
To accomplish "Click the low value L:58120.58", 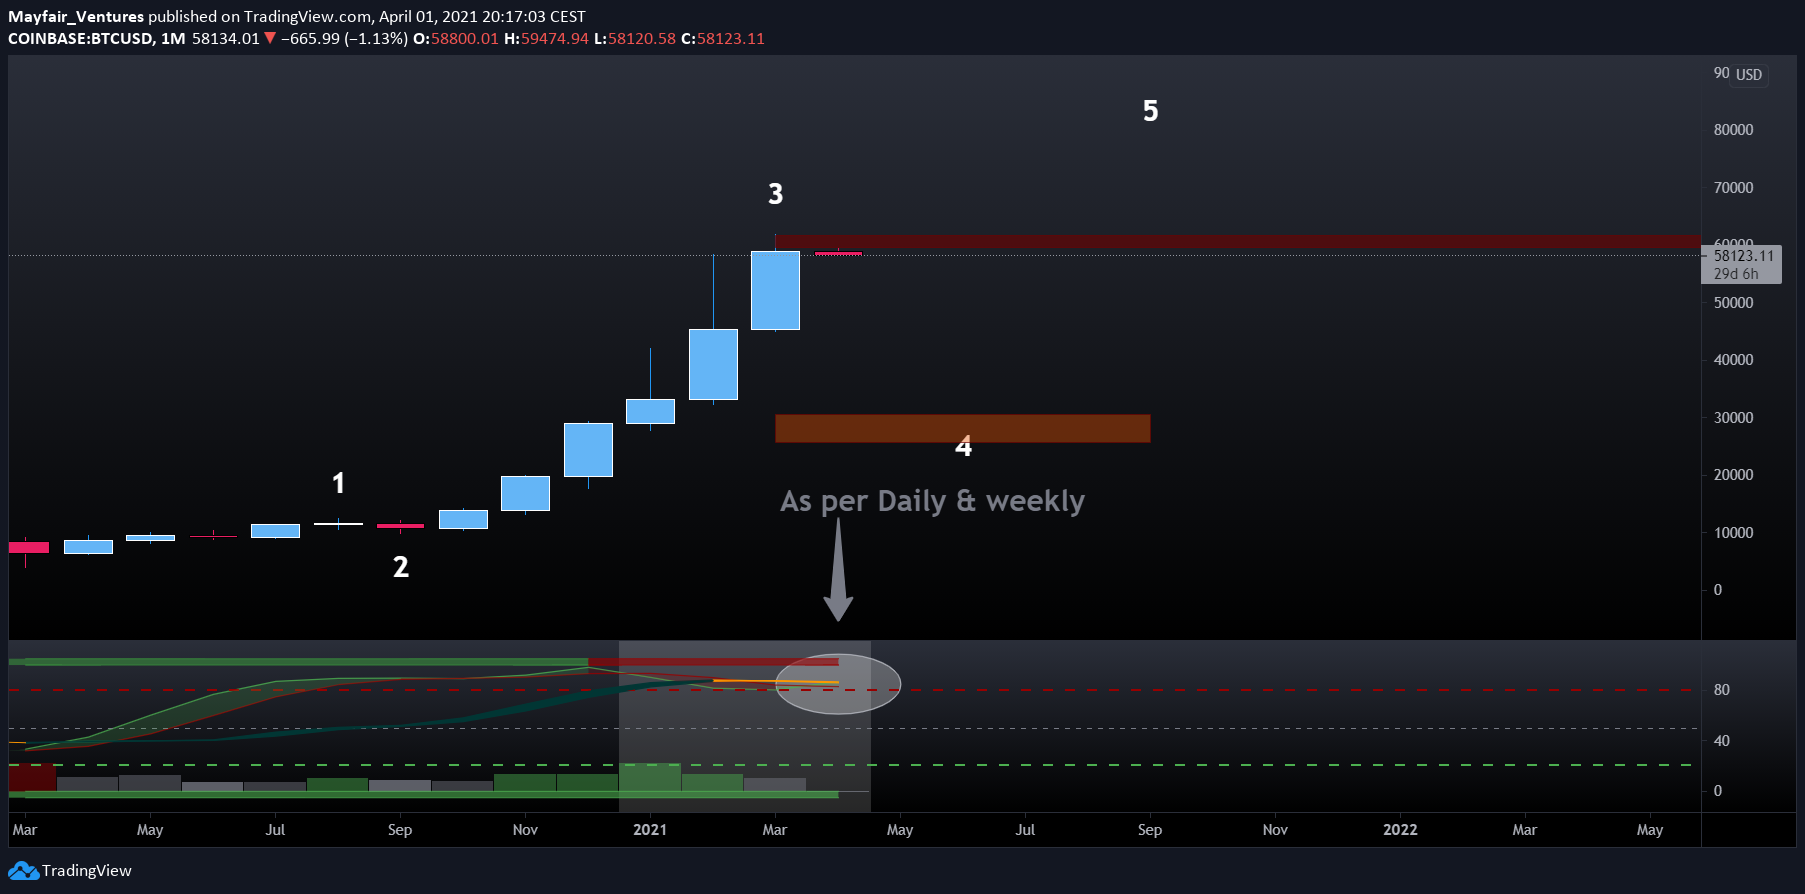I will [635, 38].
